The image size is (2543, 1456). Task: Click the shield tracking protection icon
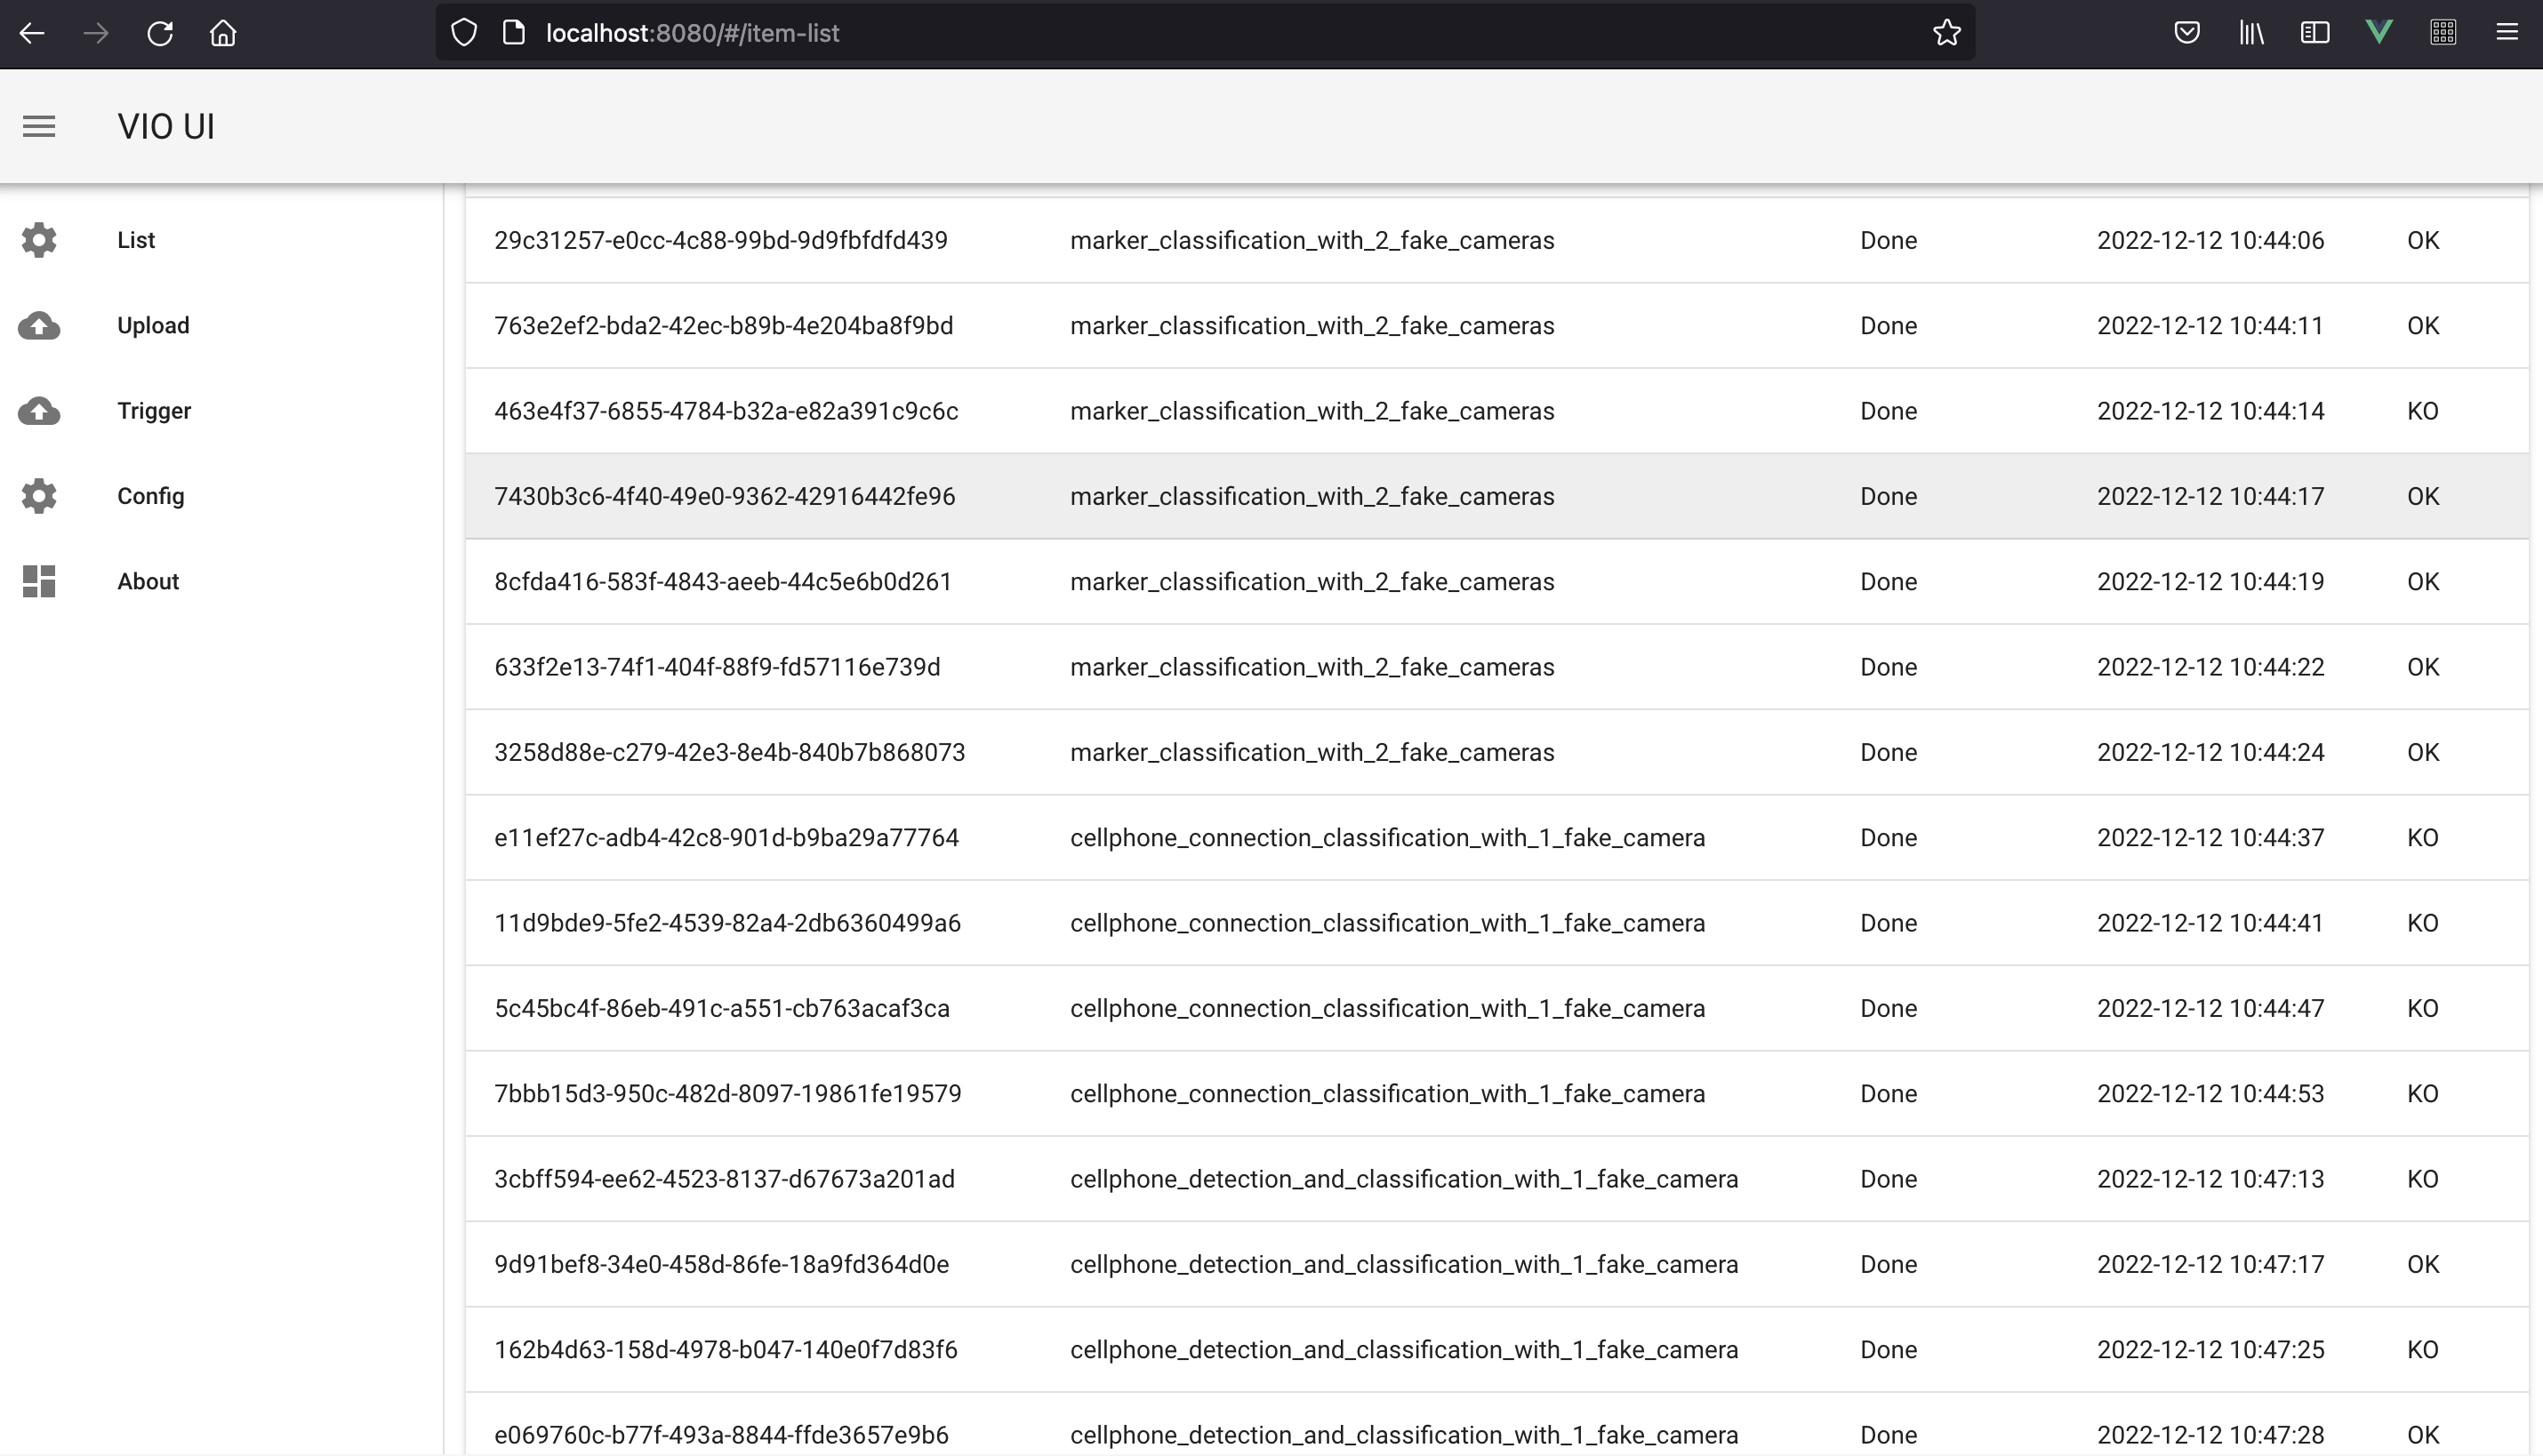point(464,33)
